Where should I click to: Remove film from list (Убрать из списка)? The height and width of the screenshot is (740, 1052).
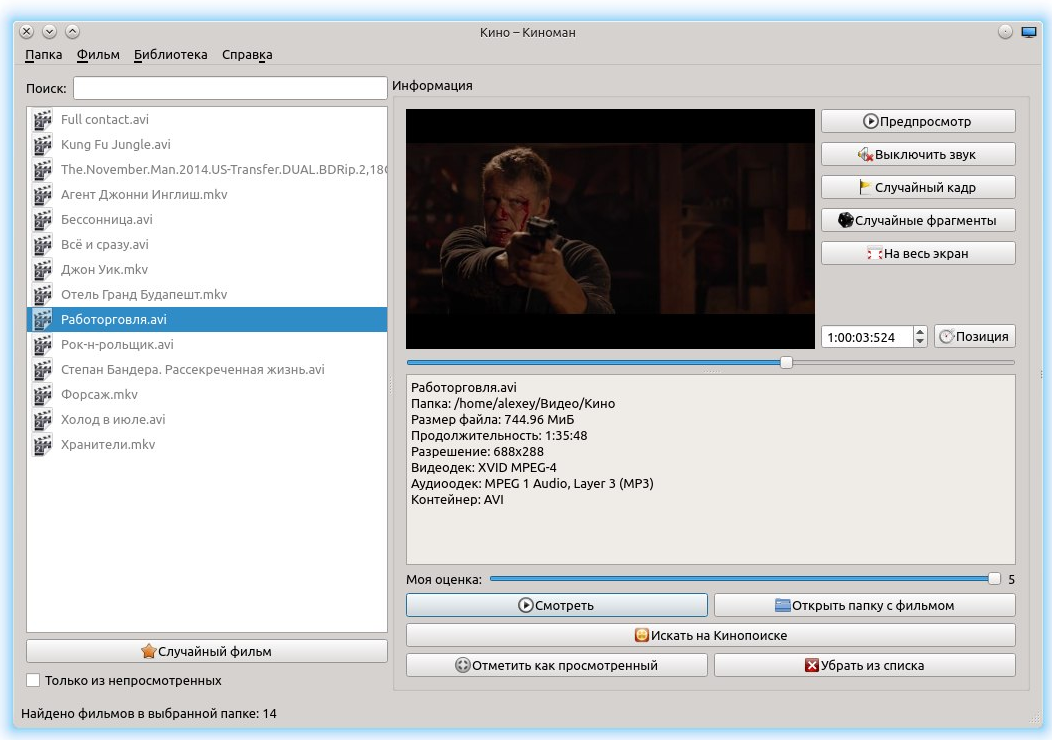(x=864, y=666)
